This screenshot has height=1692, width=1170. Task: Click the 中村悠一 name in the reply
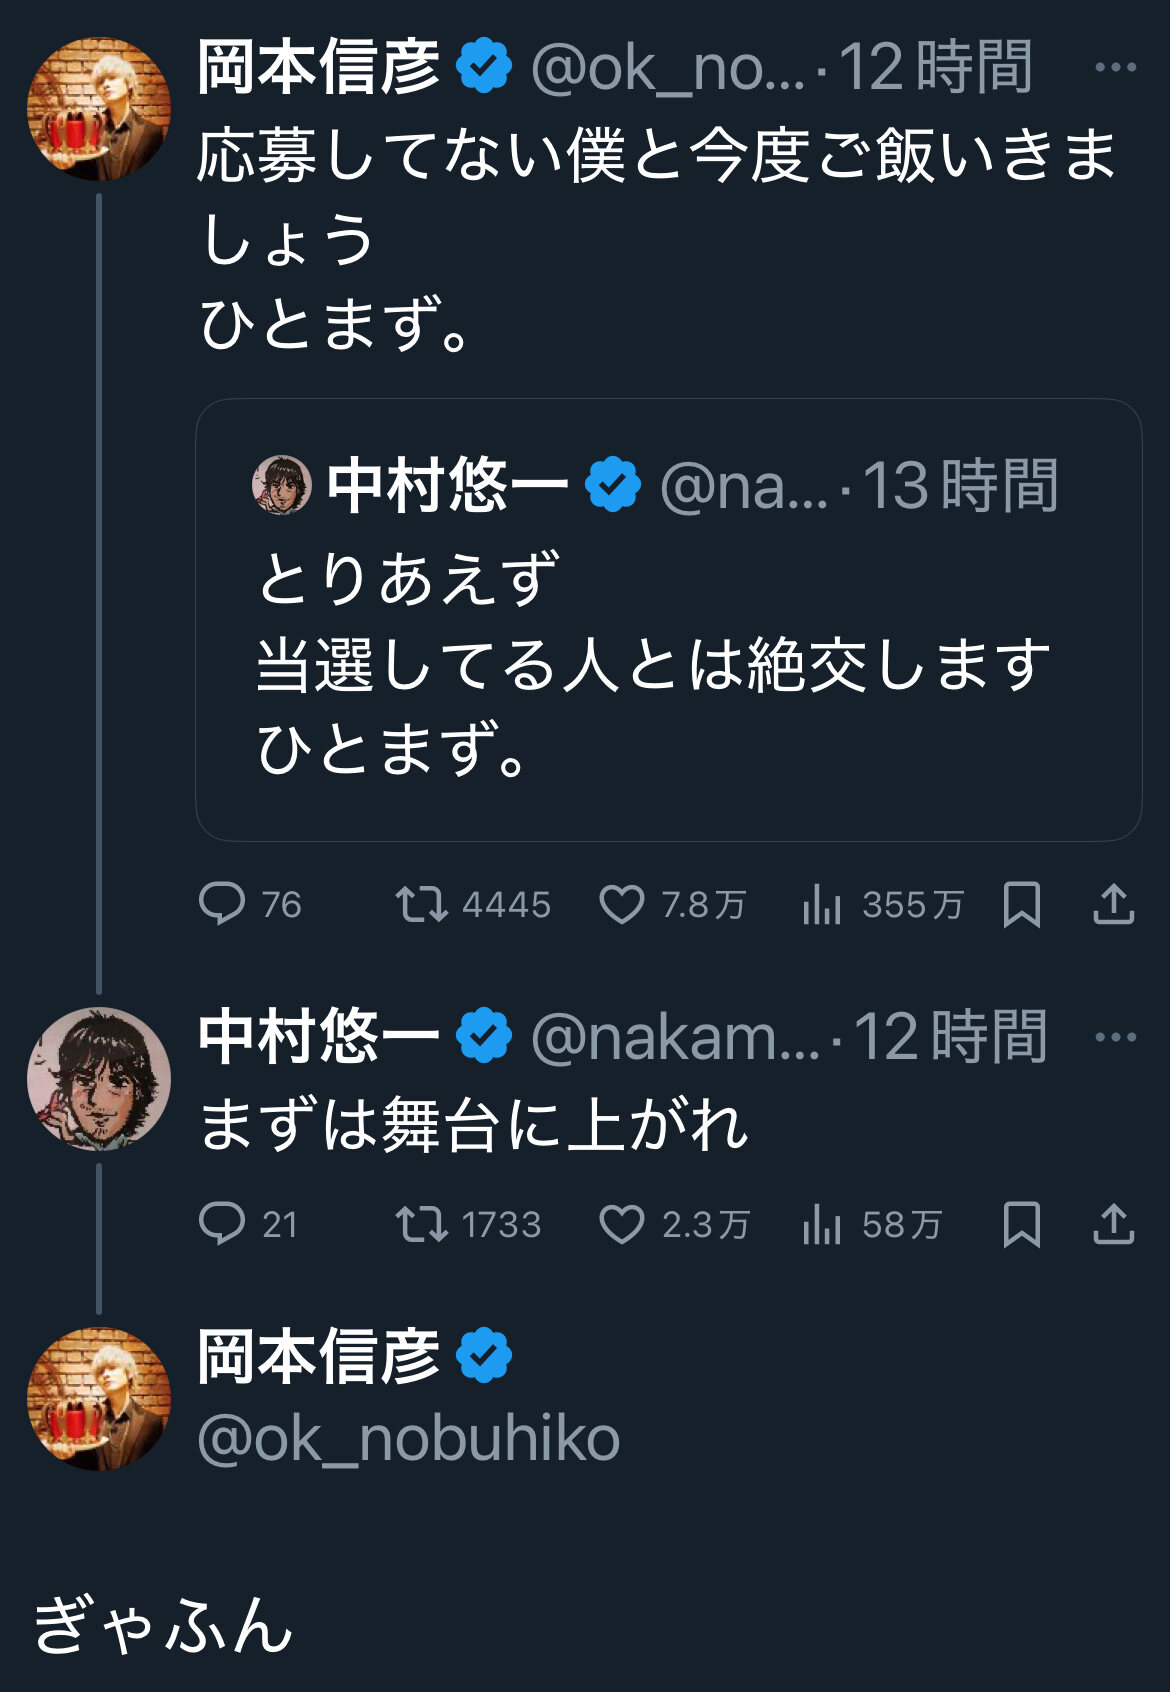[x=318, y=1037]
